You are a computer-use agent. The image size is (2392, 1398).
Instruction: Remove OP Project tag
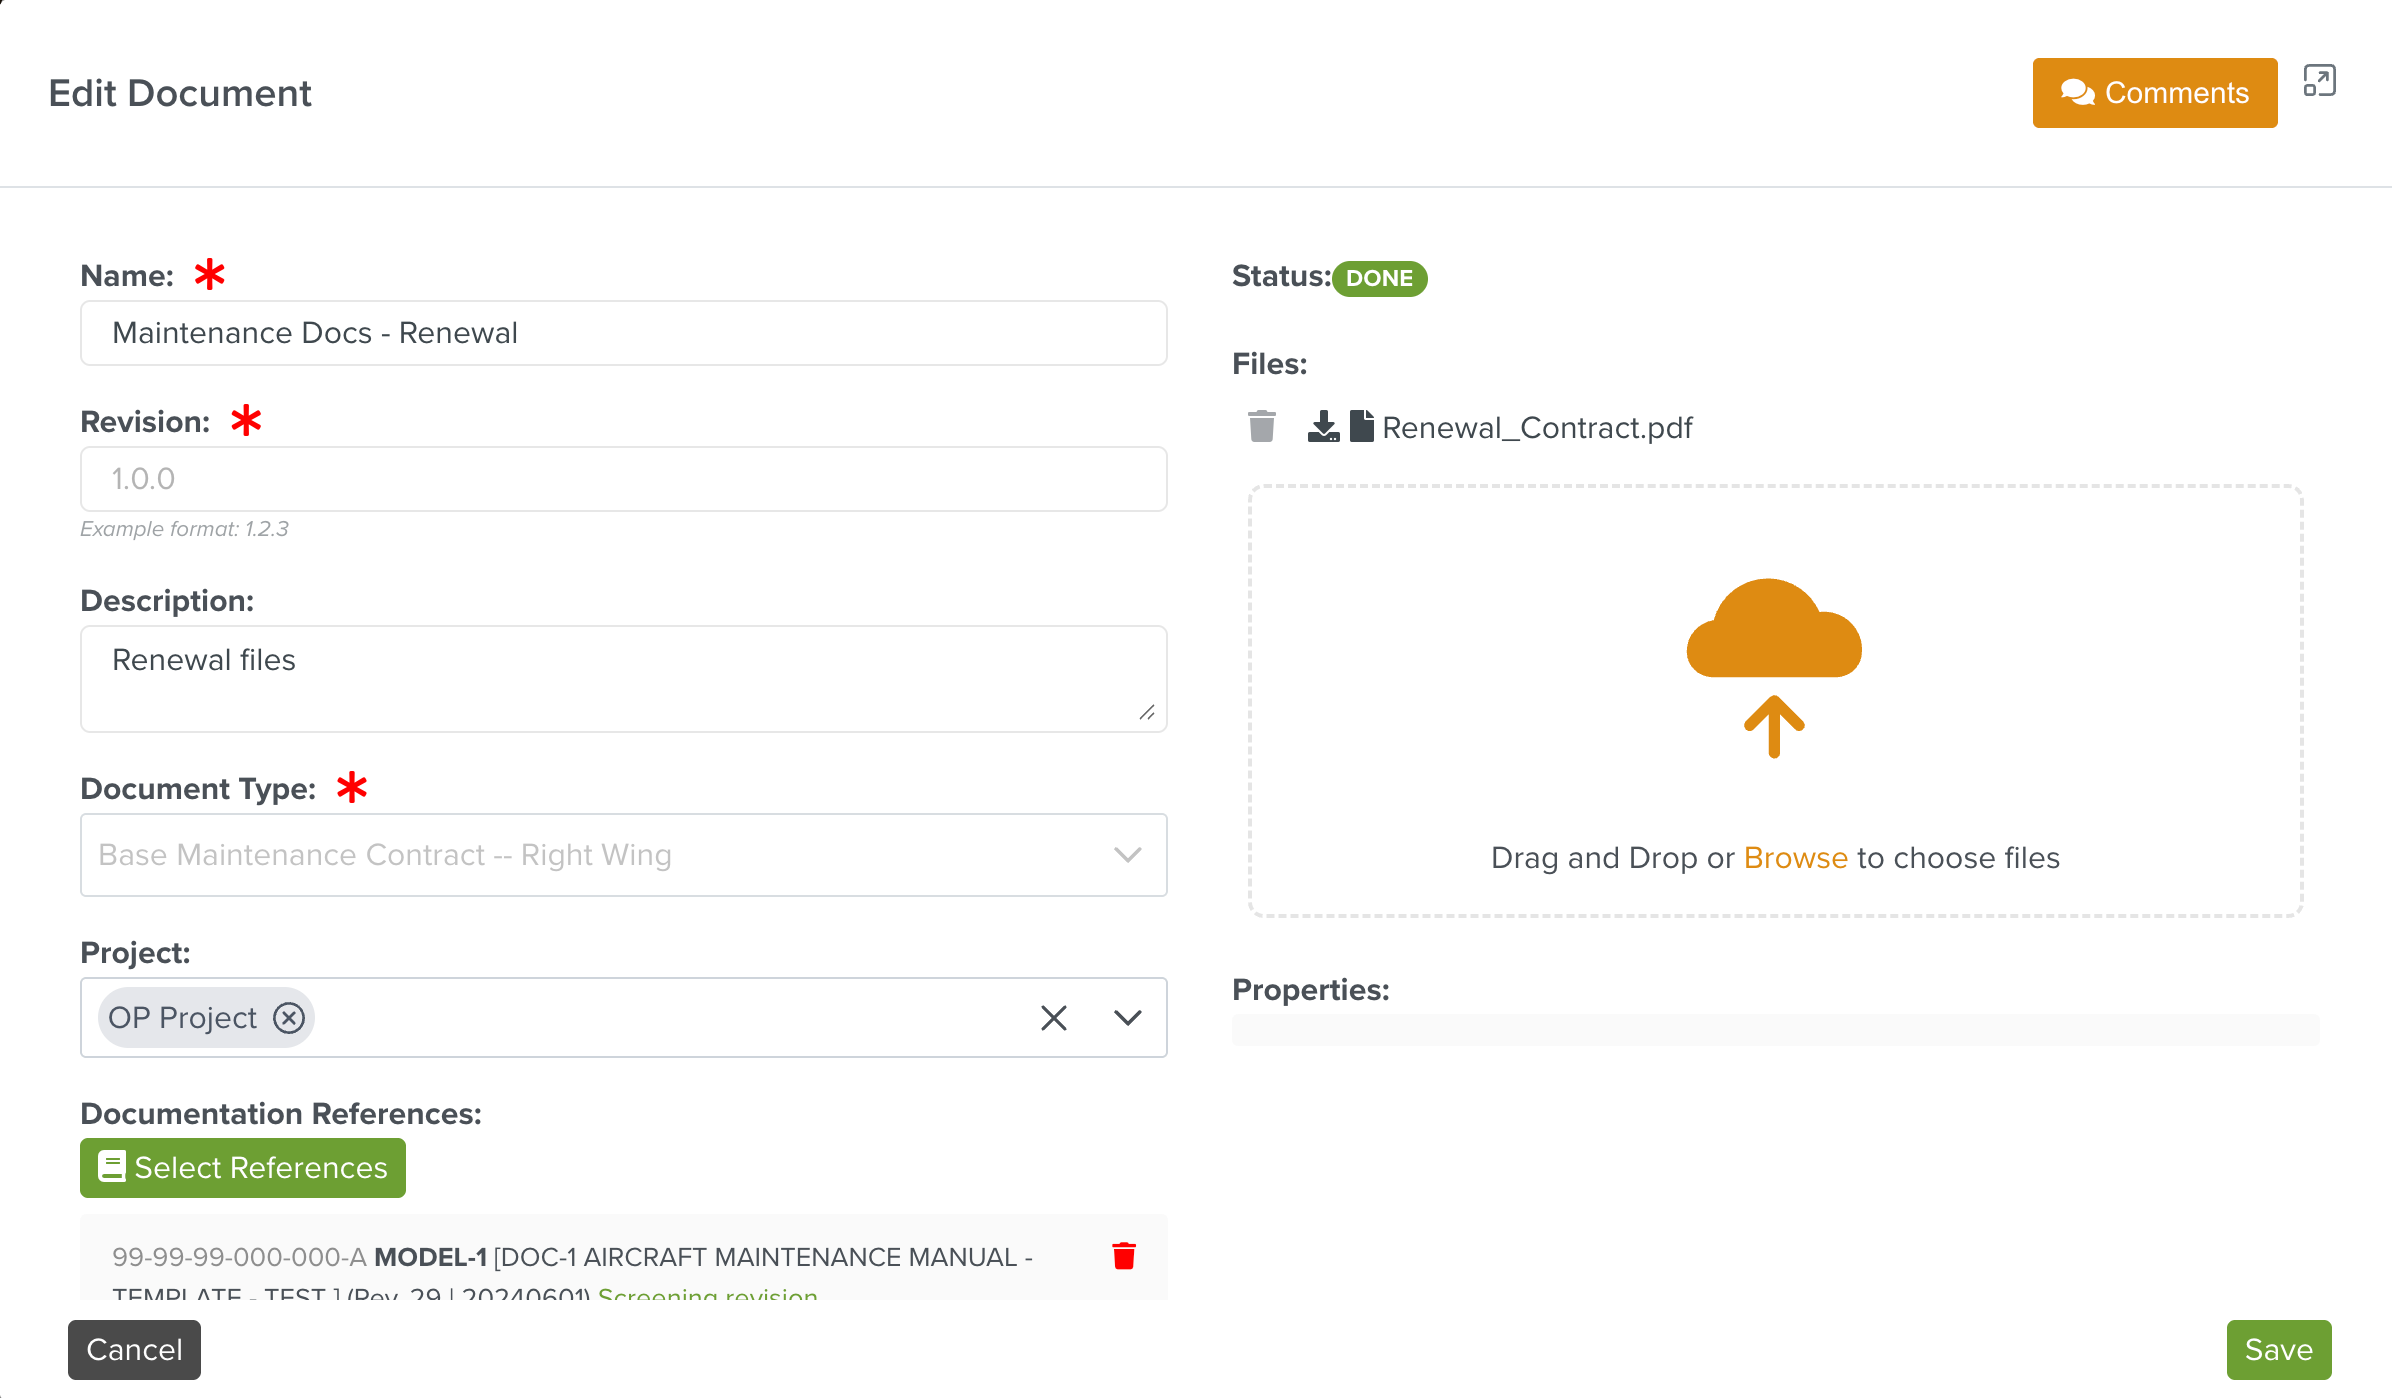pyautogui.click(x=289, y=1018)
